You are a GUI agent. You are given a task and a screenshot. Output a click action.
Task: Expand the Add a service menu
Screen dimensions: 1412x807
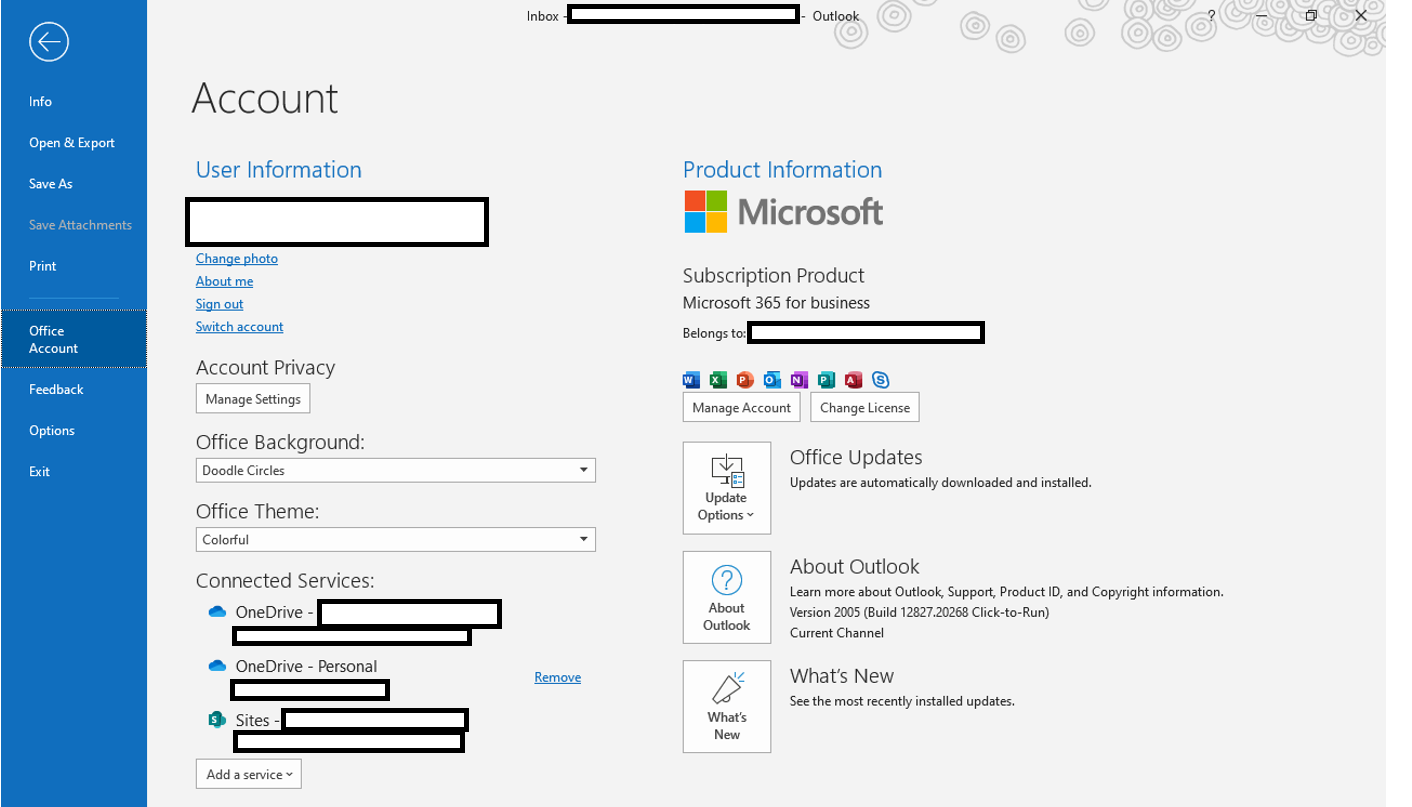(249, 774)
